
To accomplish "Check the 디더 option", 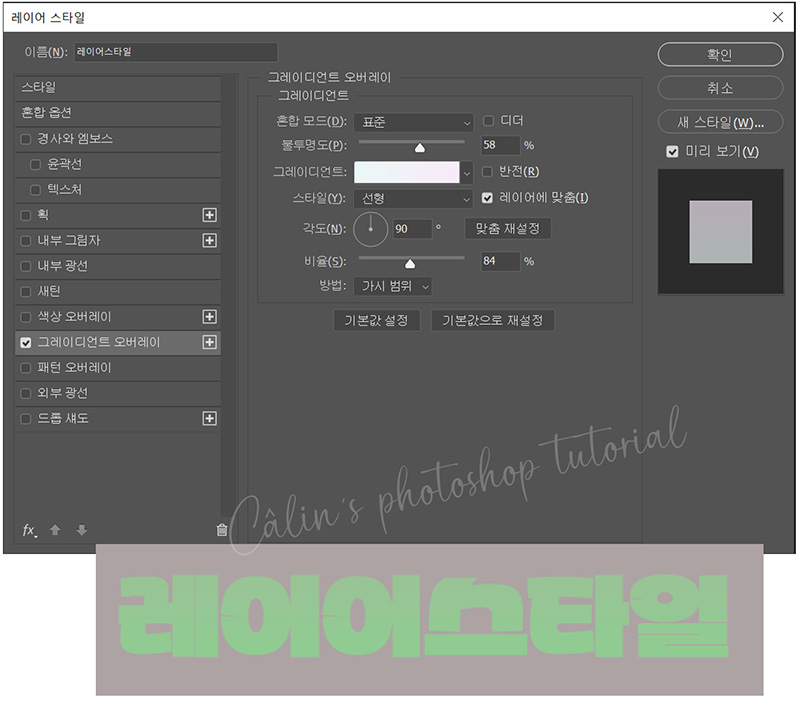I will point(488,120).
